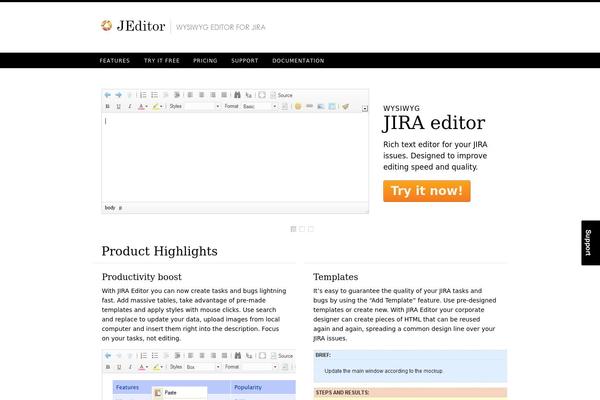The image size is (600, 400).
Task: Select the third carousel slide indicator
Action: (311, 229)
